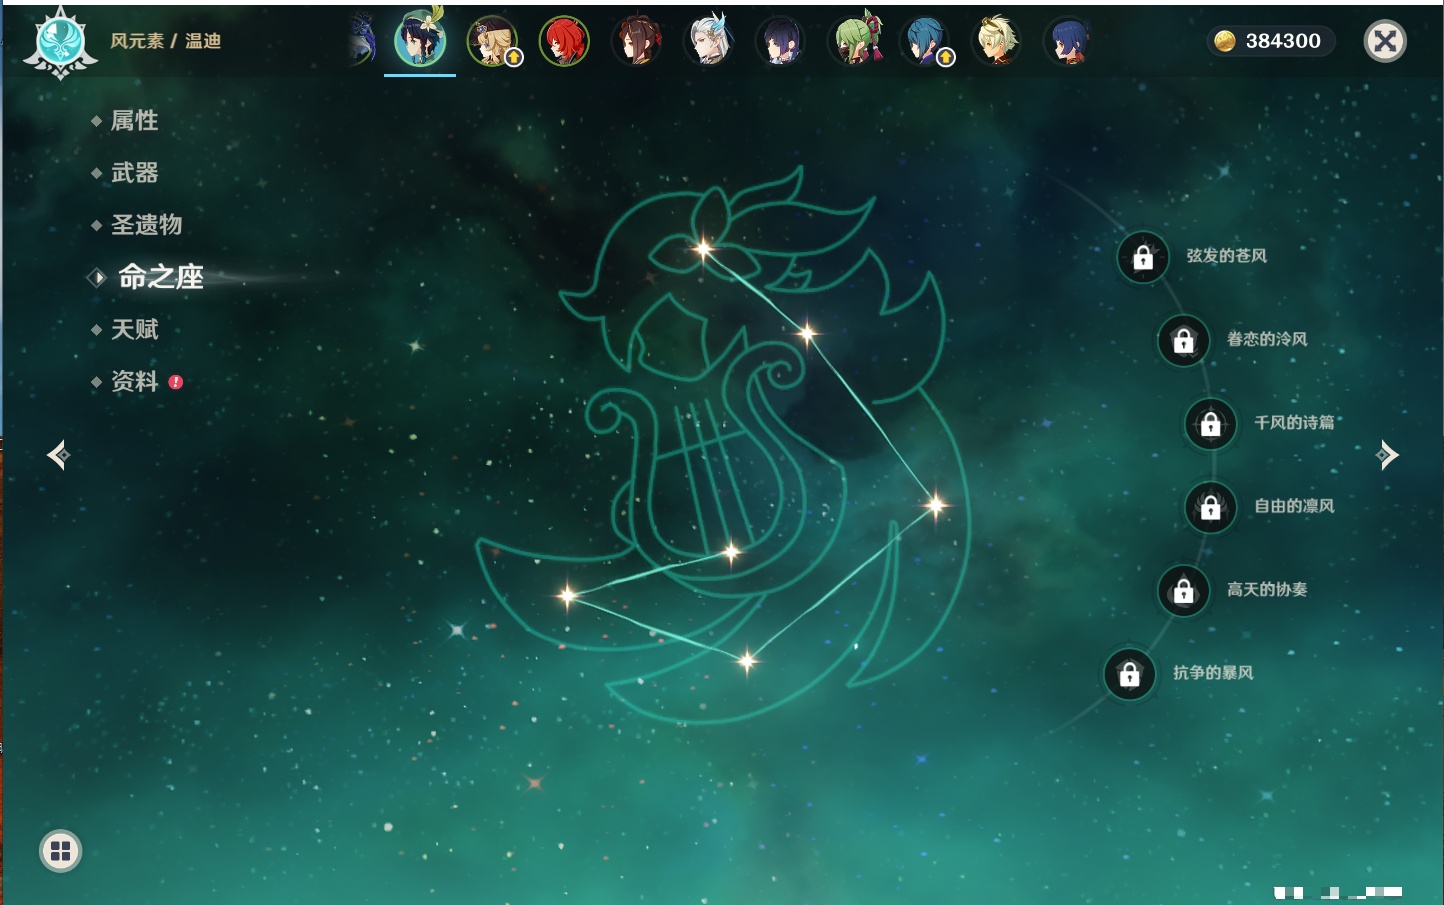Open the grid menu button at bottom
The width and height of the screenshot is (1444, 905).
point(60,851)
